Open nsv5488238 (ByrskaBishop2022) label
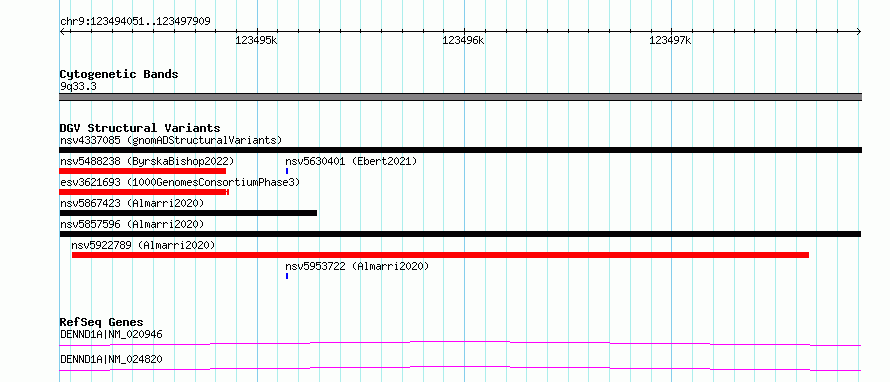This screenshot has width=890, height=382. coord(147,162)
